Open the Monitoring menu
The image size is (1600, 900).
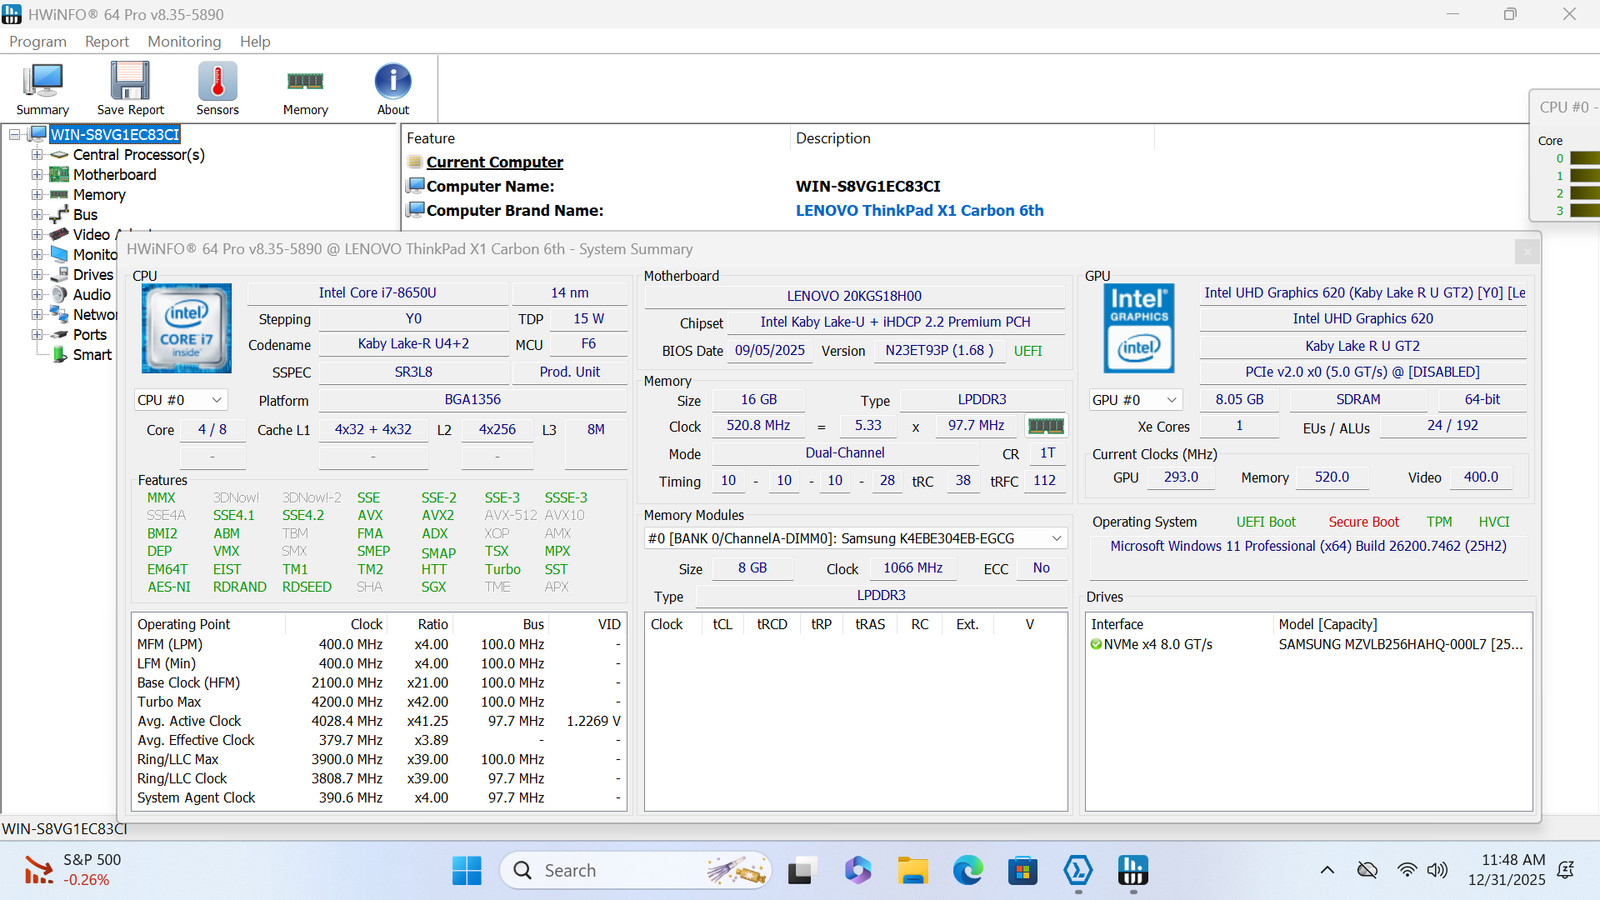point(184,41)
